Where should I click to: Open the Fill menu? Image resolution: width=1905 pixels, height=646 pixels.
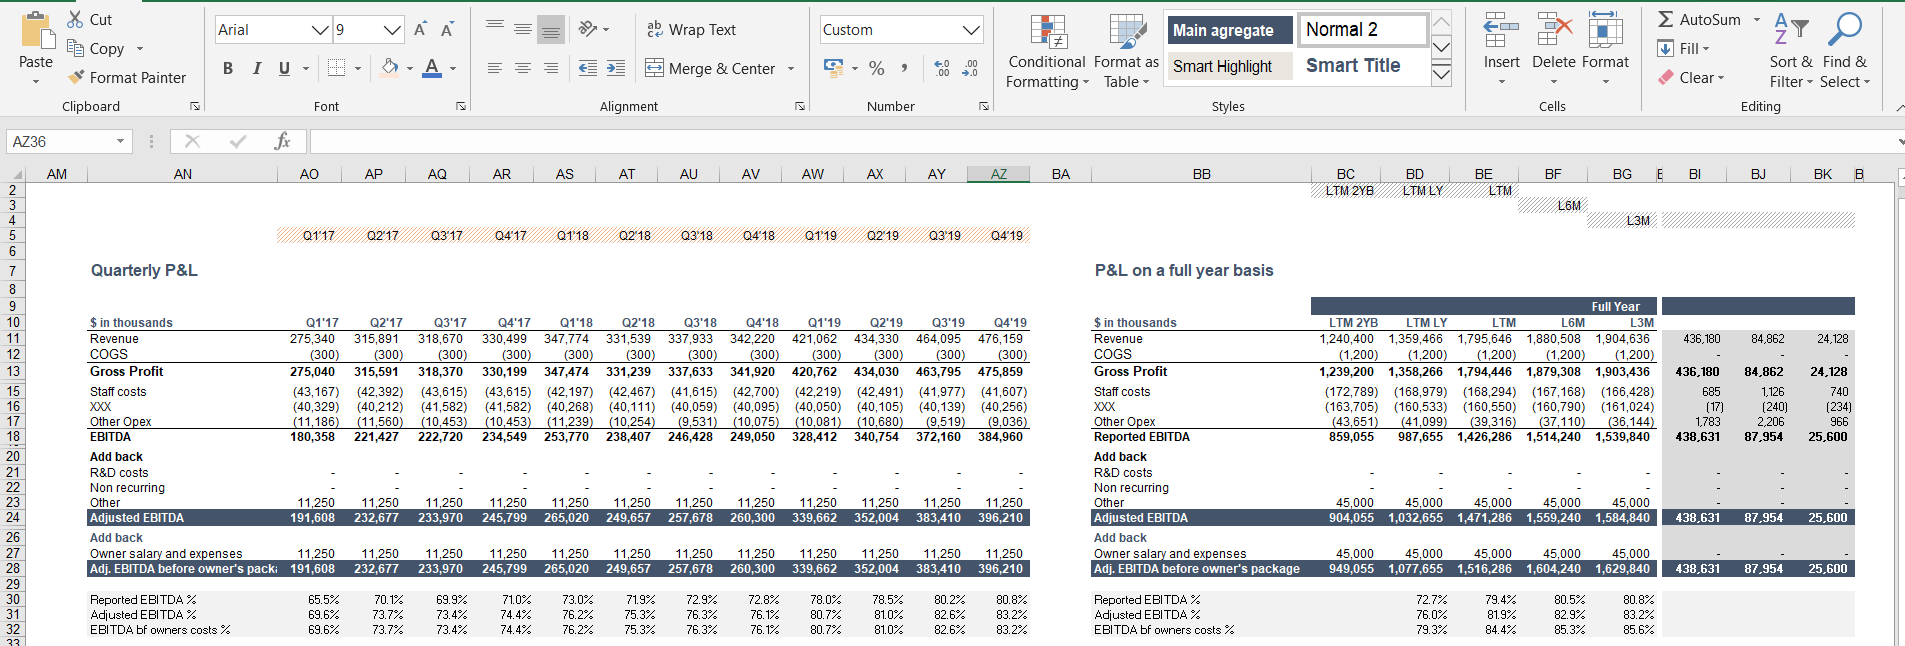click(x=1683, y=48)
